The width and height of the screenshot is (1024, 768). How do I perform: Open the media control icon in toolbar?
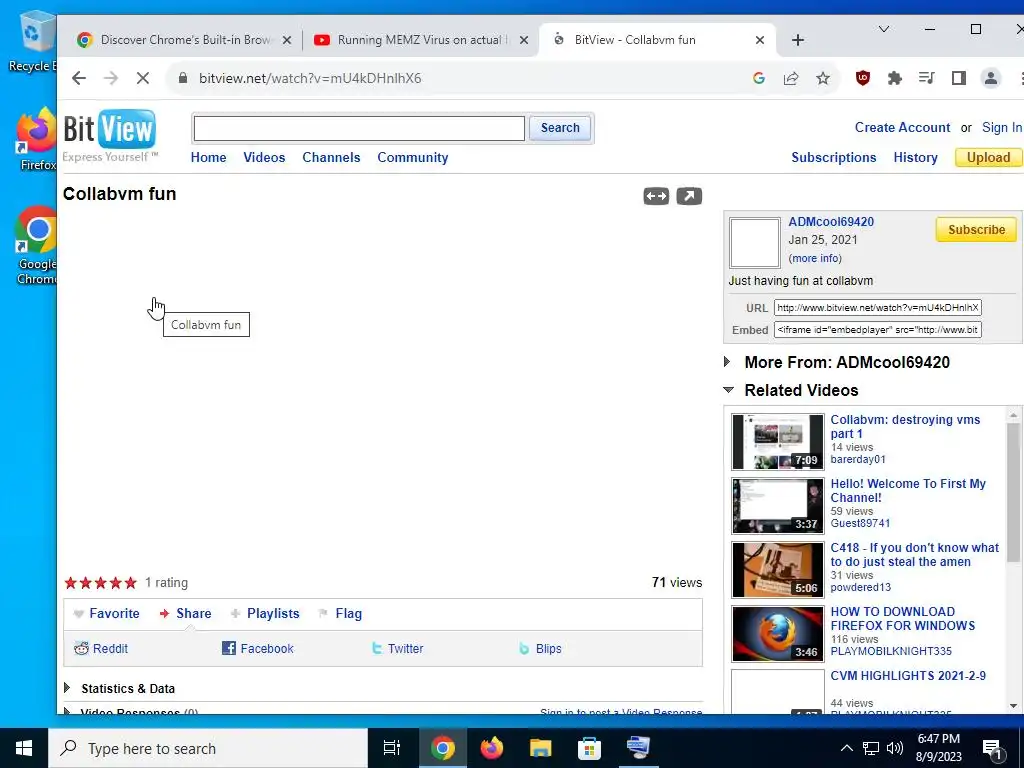(x=926, y=78)
